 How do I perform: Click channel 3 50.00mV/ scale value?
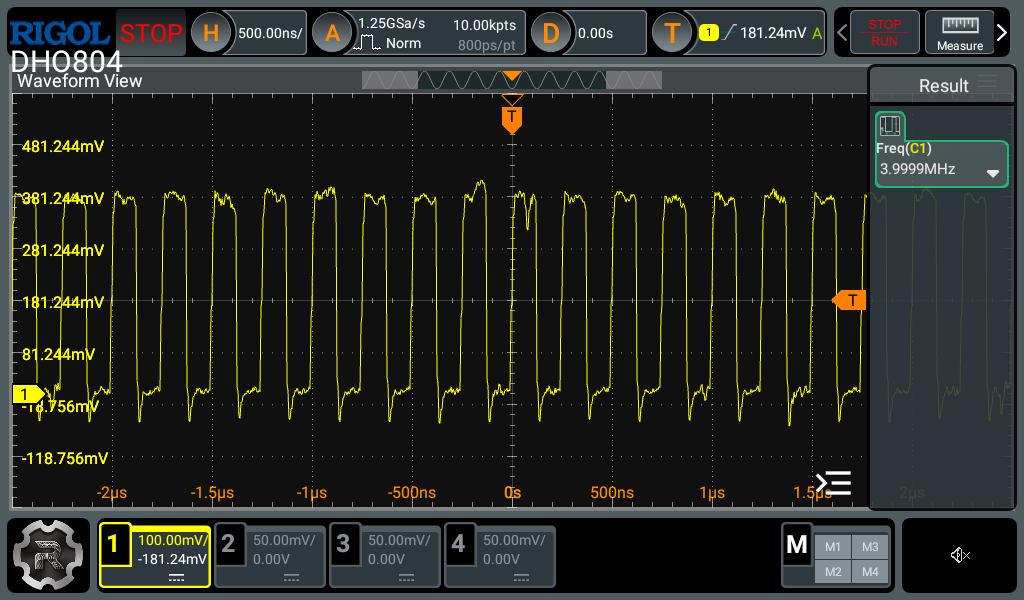(399, 540)
